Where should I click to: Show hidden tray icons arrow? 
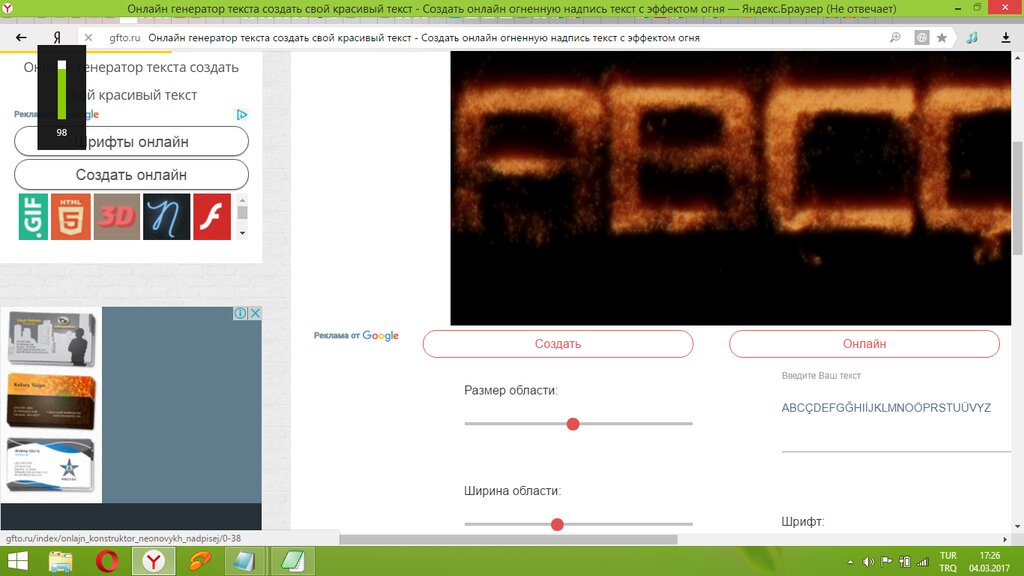[x=850, y=562]
